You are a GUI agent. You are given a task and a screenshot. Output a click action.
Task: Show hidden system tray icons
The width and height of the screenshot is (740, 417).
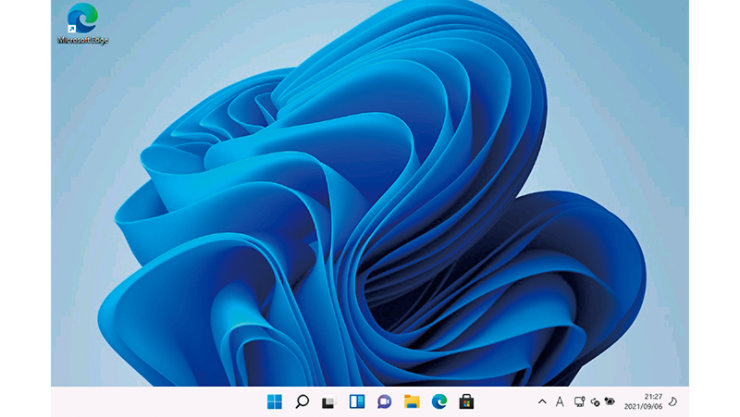click(x=542, y=402)
